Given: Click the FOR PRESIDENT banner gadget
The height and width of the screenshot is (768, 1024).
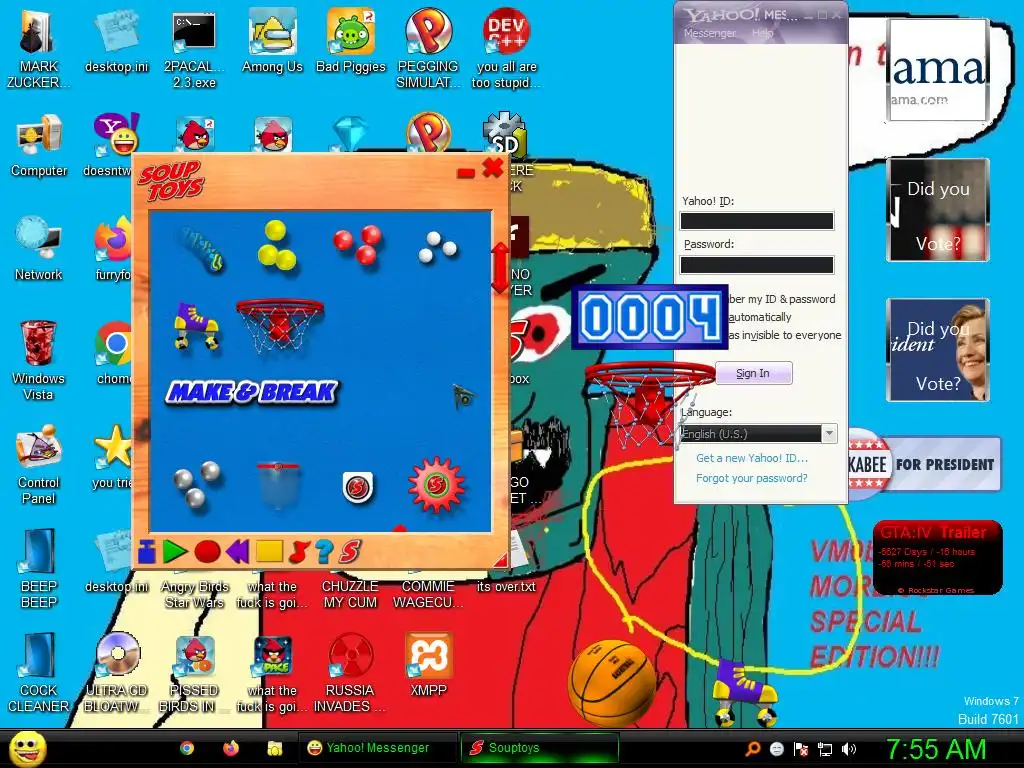Looking at the screenshot, I should (925, 464).
